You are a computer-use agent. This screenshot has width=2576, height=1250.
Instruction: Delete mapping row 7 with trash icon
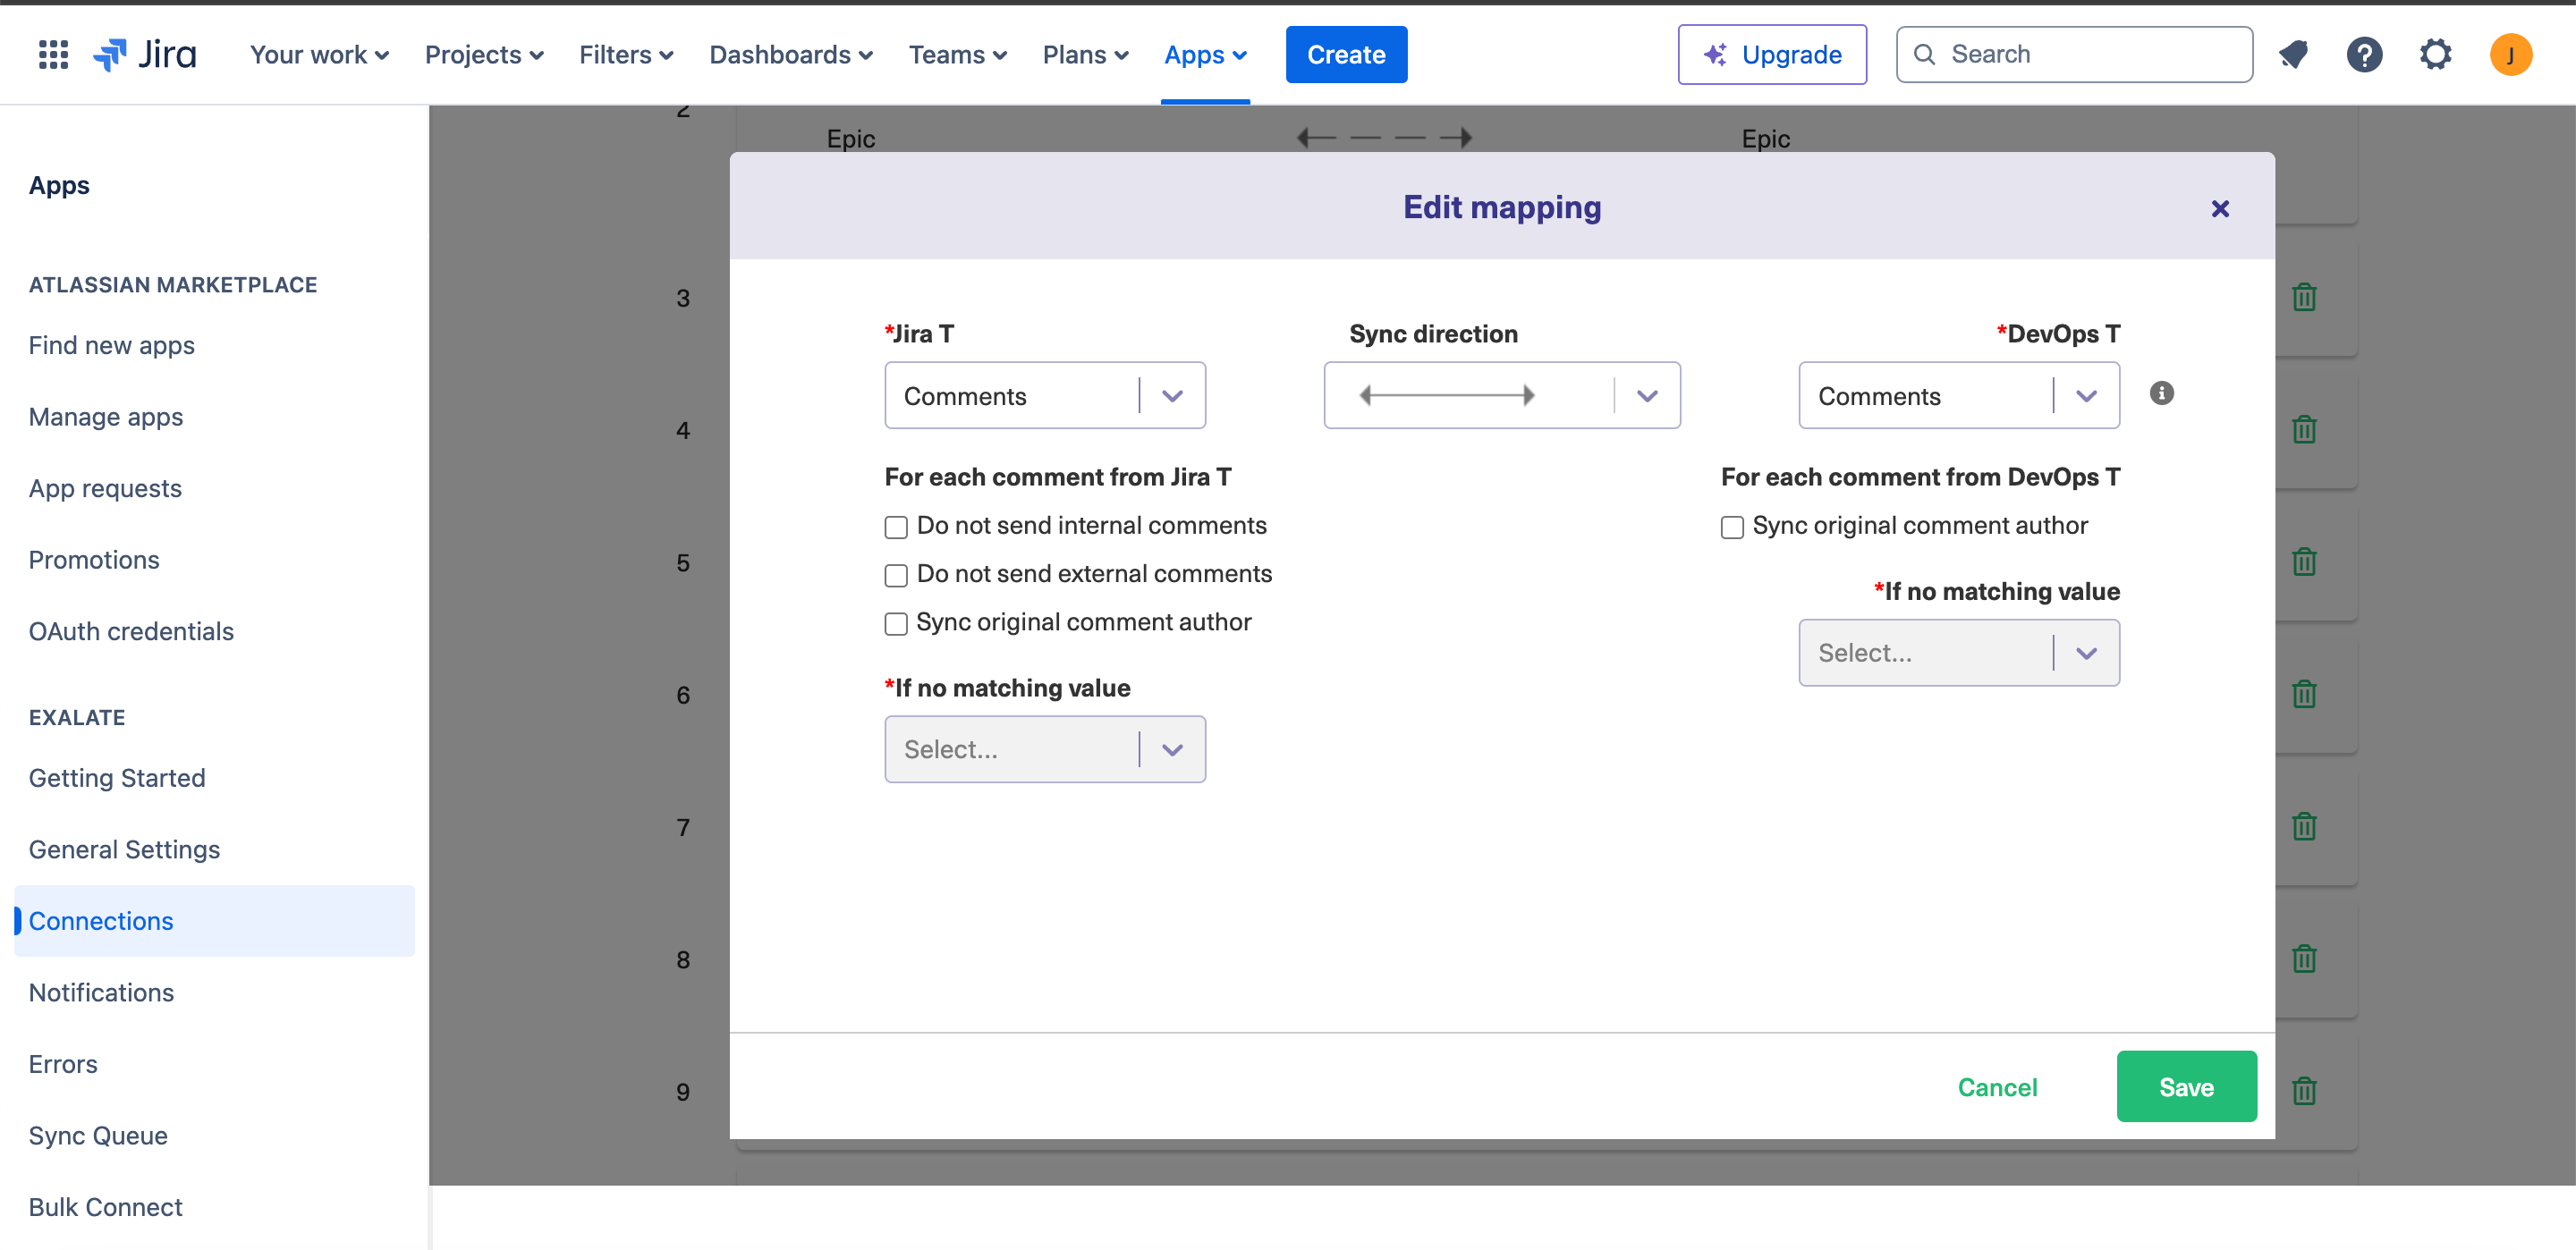click(2304, 826)
